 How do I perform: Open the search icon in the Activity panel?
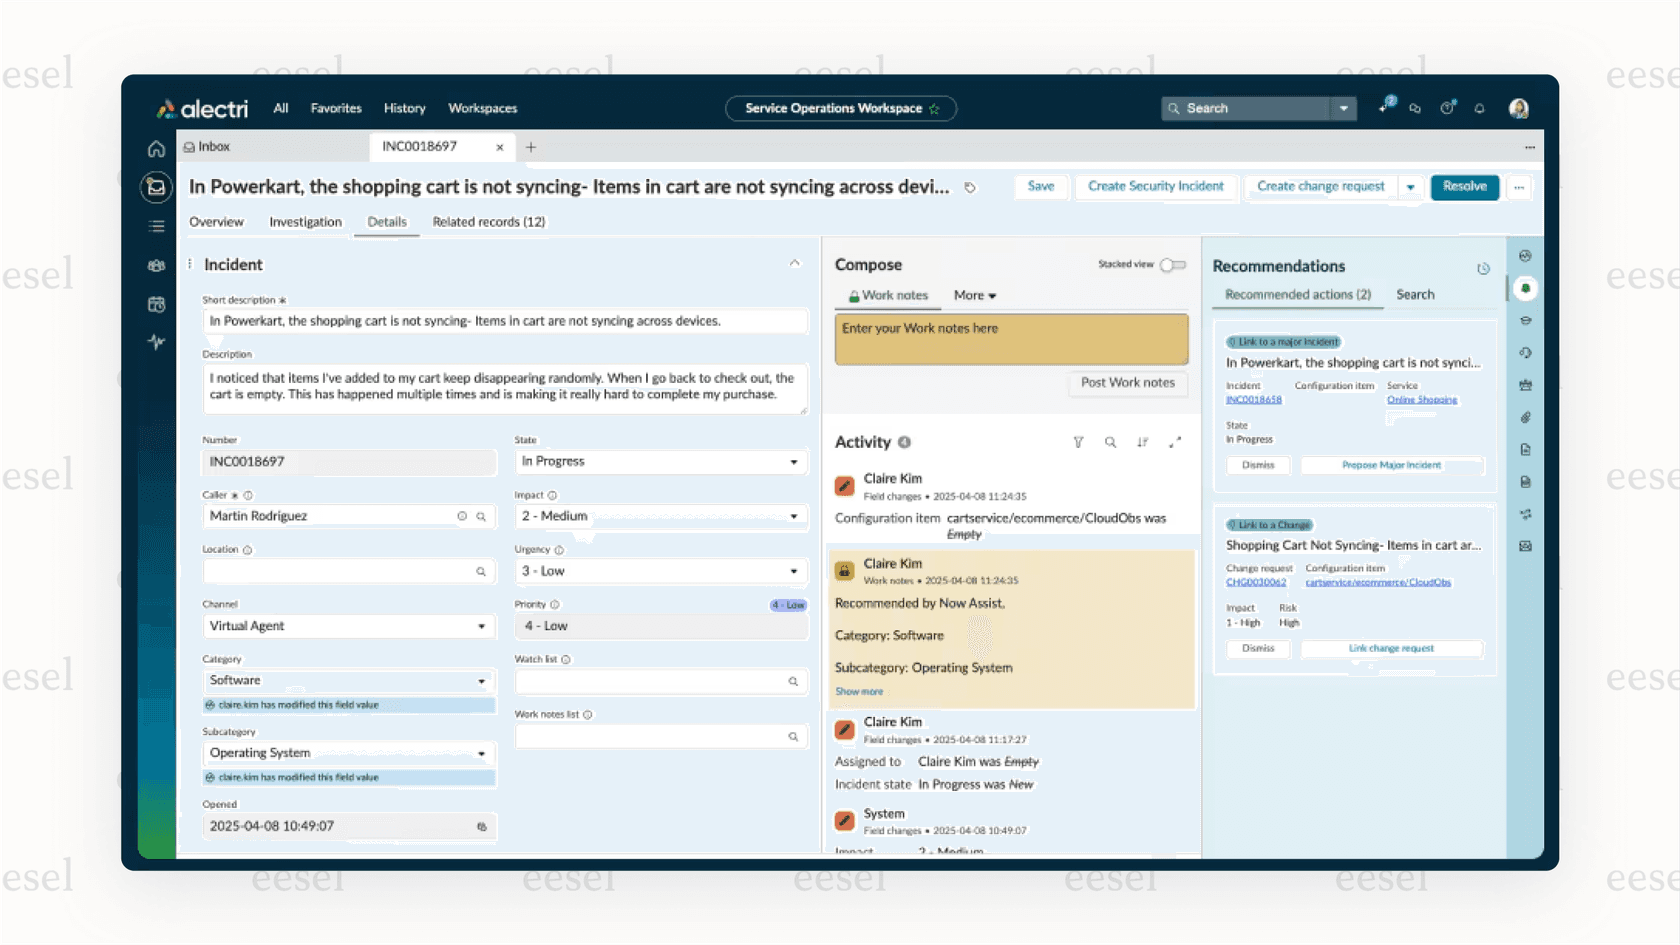click(1110, 441)
